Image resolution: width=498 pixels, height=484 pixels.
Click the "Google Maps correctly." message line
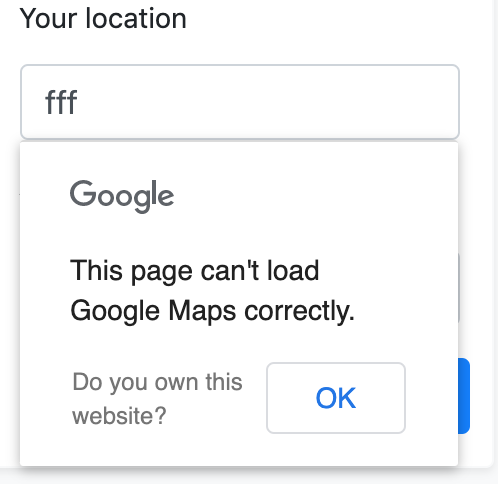pos(213,311)
